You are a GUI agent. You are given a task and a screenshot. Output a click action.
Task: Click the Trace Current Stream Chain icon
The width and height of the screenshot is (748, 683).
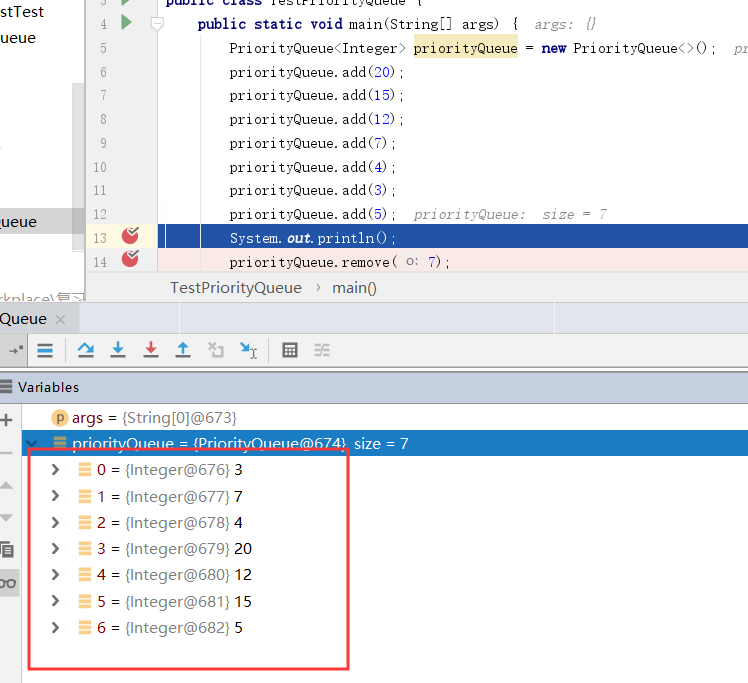322,351
